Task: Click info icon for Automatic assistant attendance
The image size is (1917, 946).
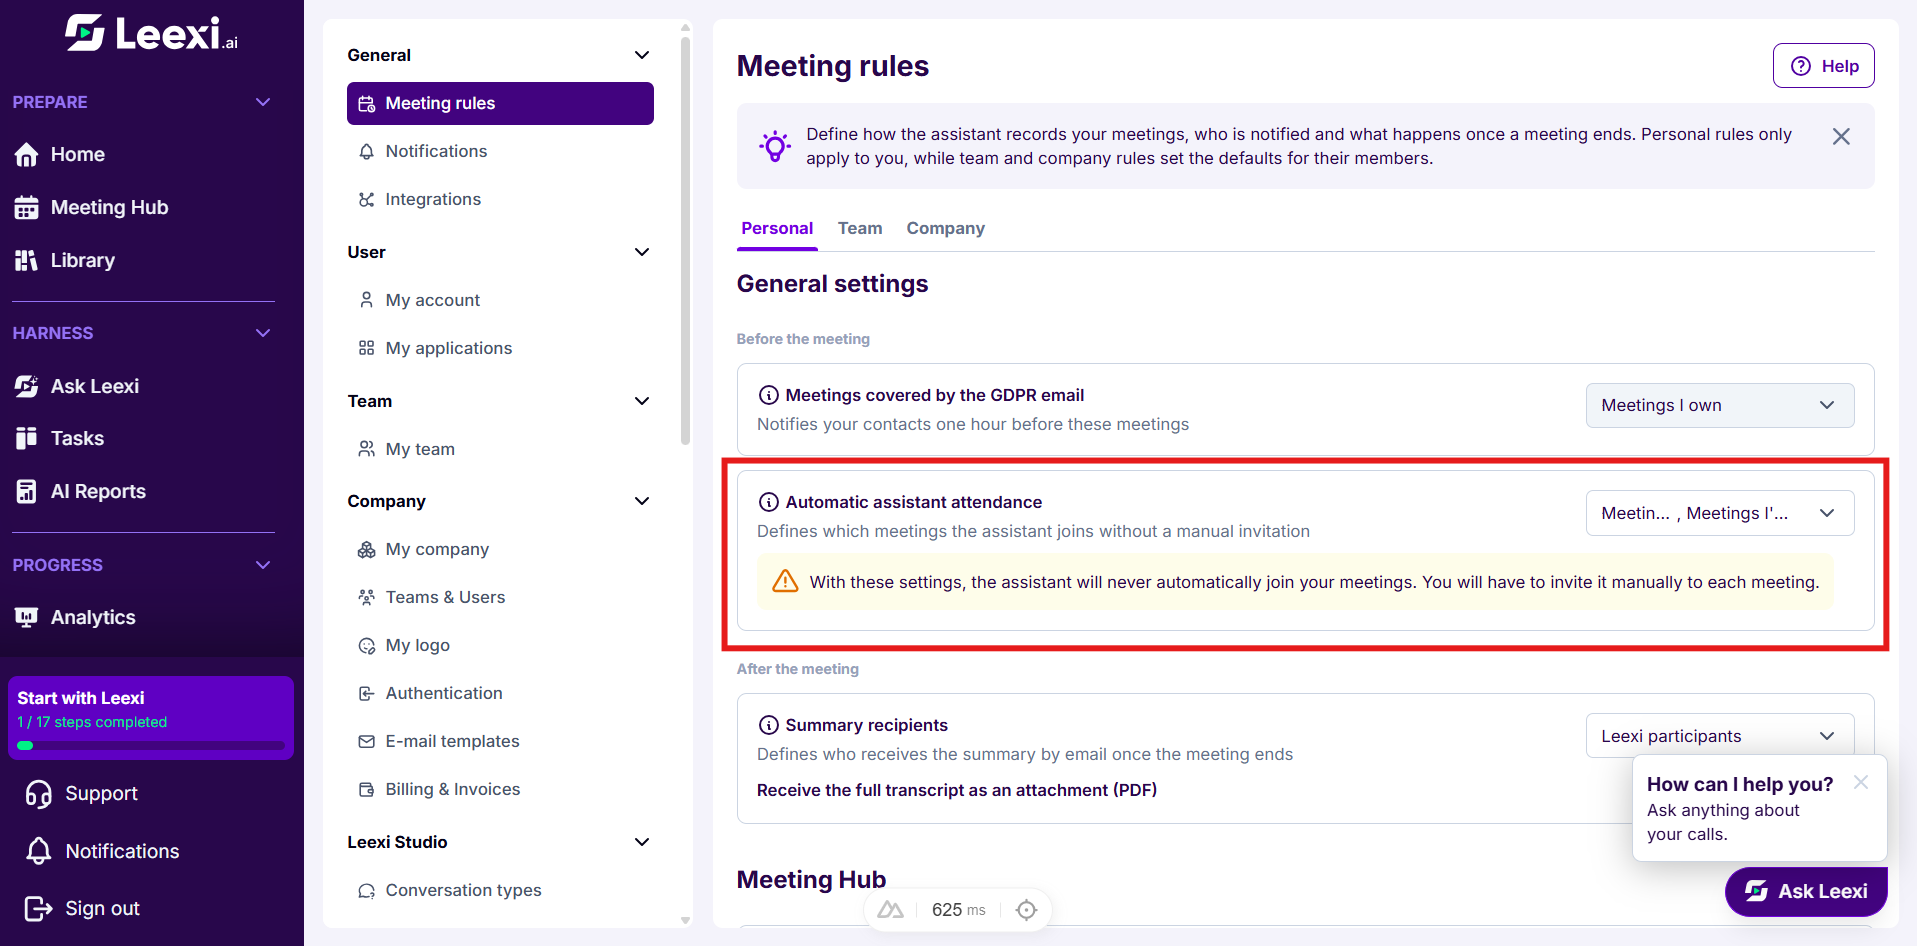Action: 768,502
